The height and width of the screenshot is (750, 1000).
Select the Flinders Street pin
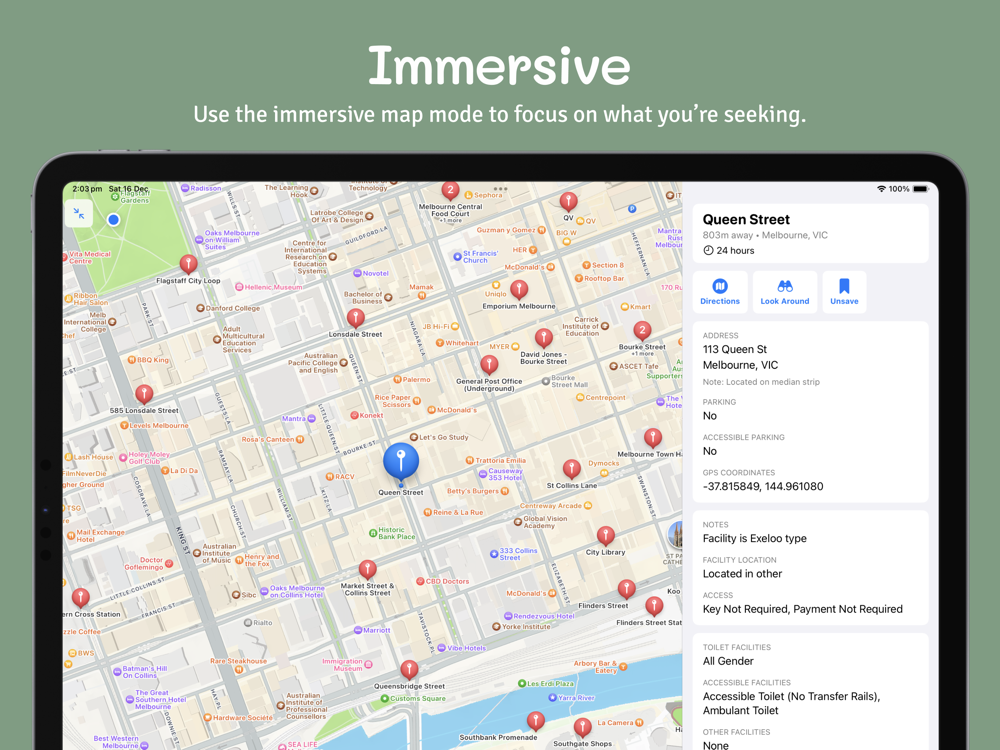click(x=626, y=589)
